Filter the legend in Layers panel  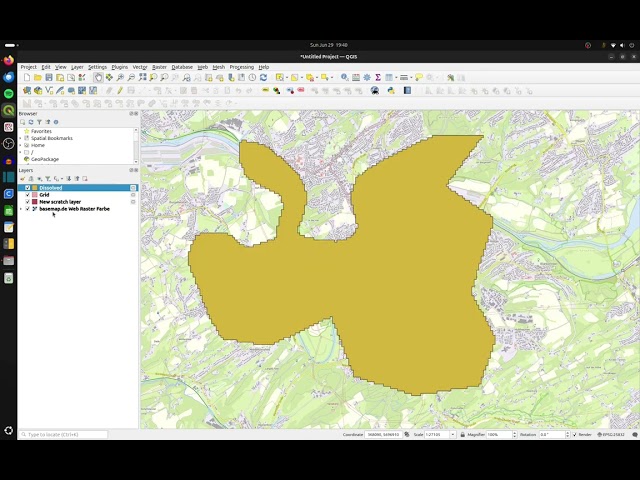point(48,179)
